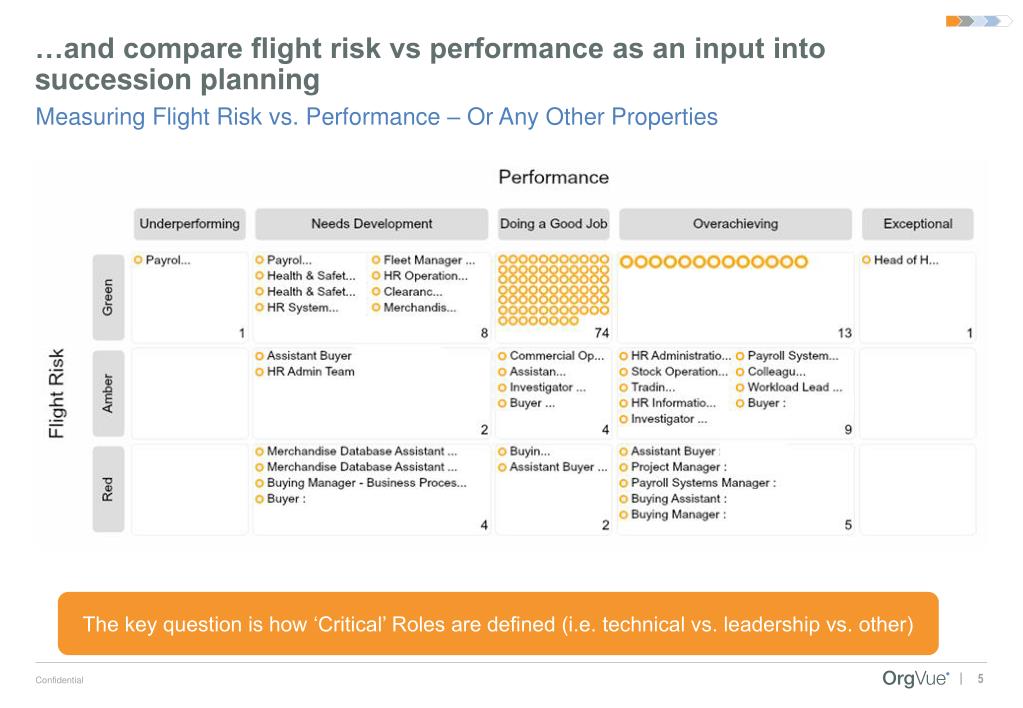Image resolution: width=1023 pixels, height=708 pixels.
Task: Click the Buying Manager - Business Proces... marker
Action: pos(259,483)
